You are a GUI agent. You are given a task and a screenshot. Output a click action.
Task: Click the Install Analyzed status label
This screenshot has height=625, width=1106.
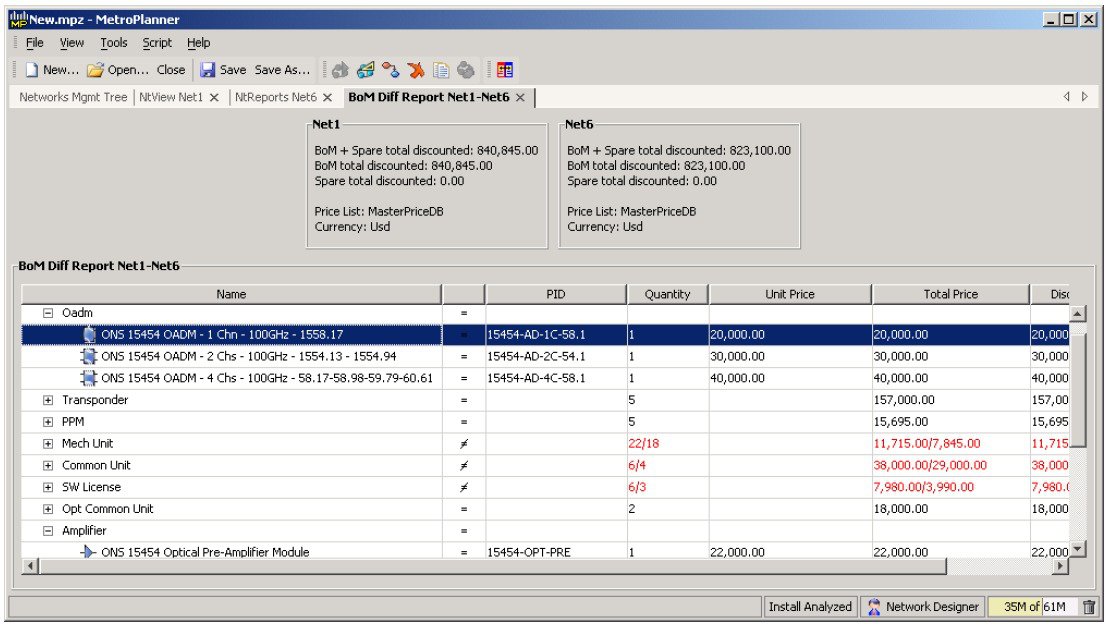pyautogui.click(x=810, y=607)
